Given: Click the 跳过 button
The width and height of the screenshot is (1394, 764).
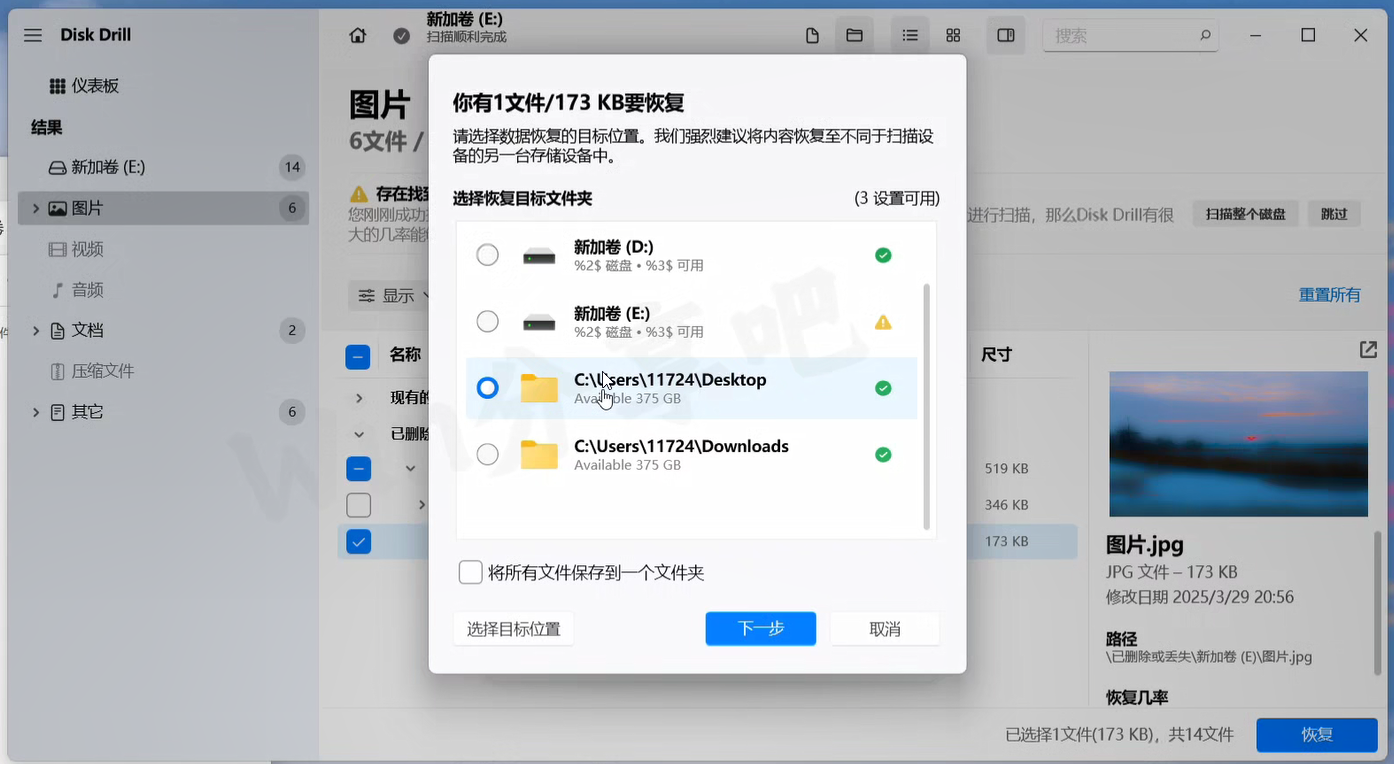Looking at the screenshot, I should 1334,214.
